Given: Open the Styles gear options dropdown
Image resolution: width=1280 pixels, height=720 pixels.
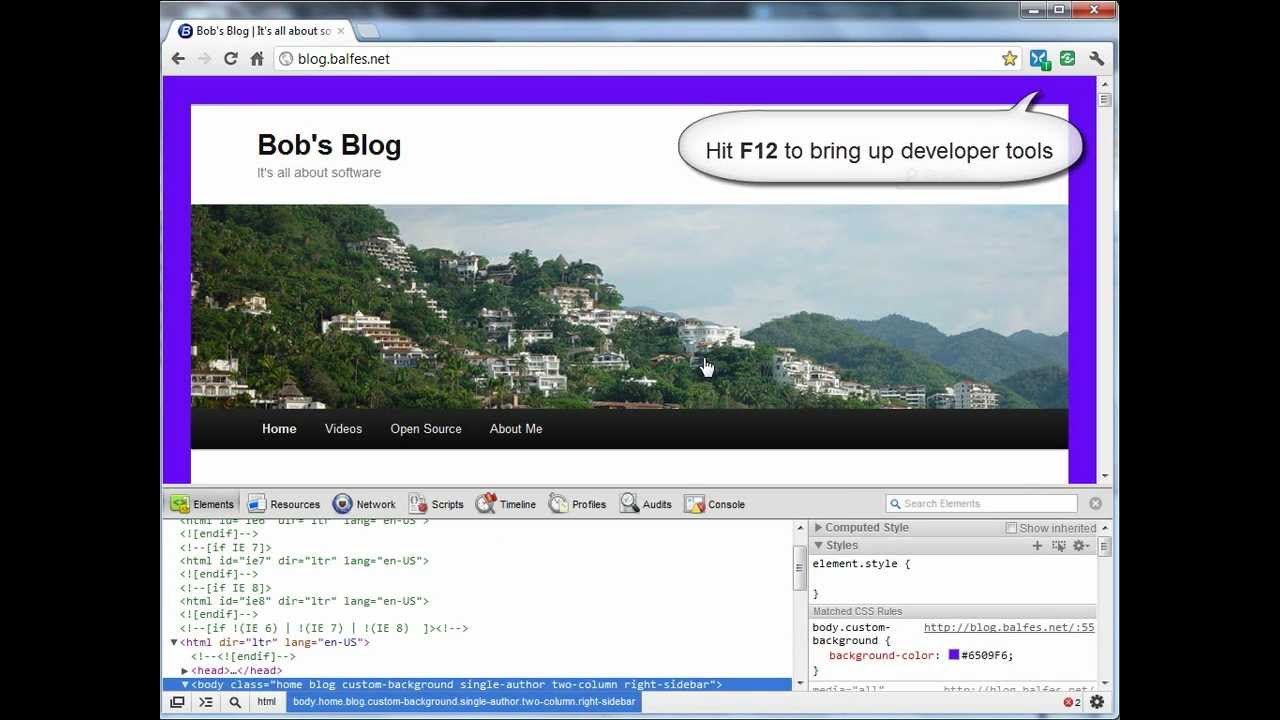Looking at the screenshot, I should (x=1080, y=545).
